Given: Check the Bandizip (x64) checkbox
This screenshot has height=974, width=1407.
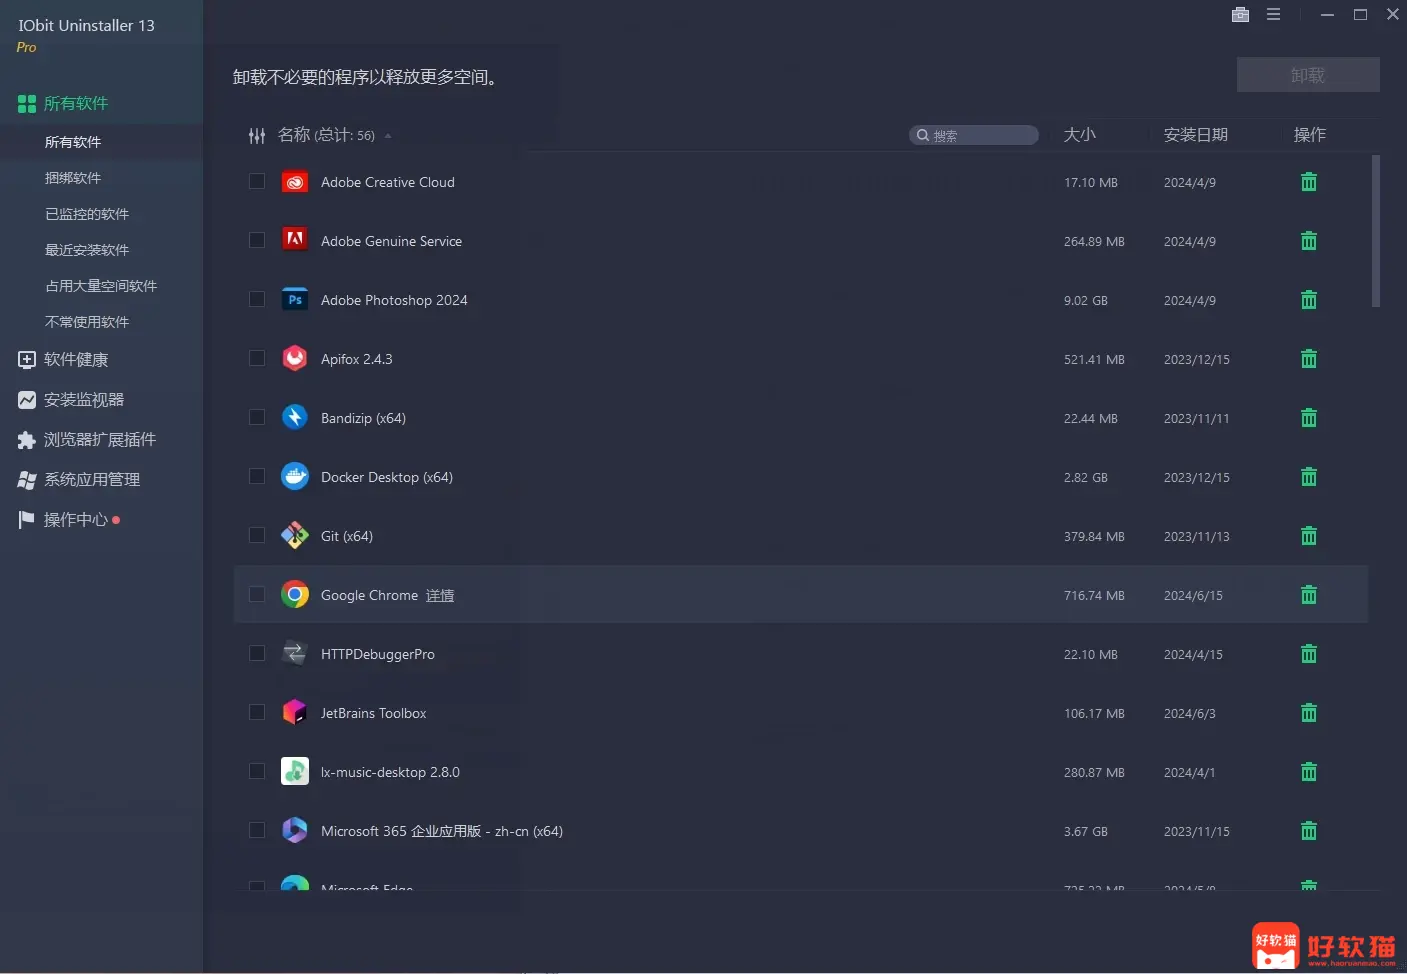Looking at the screenshot, I should click(x=257, y=418).
